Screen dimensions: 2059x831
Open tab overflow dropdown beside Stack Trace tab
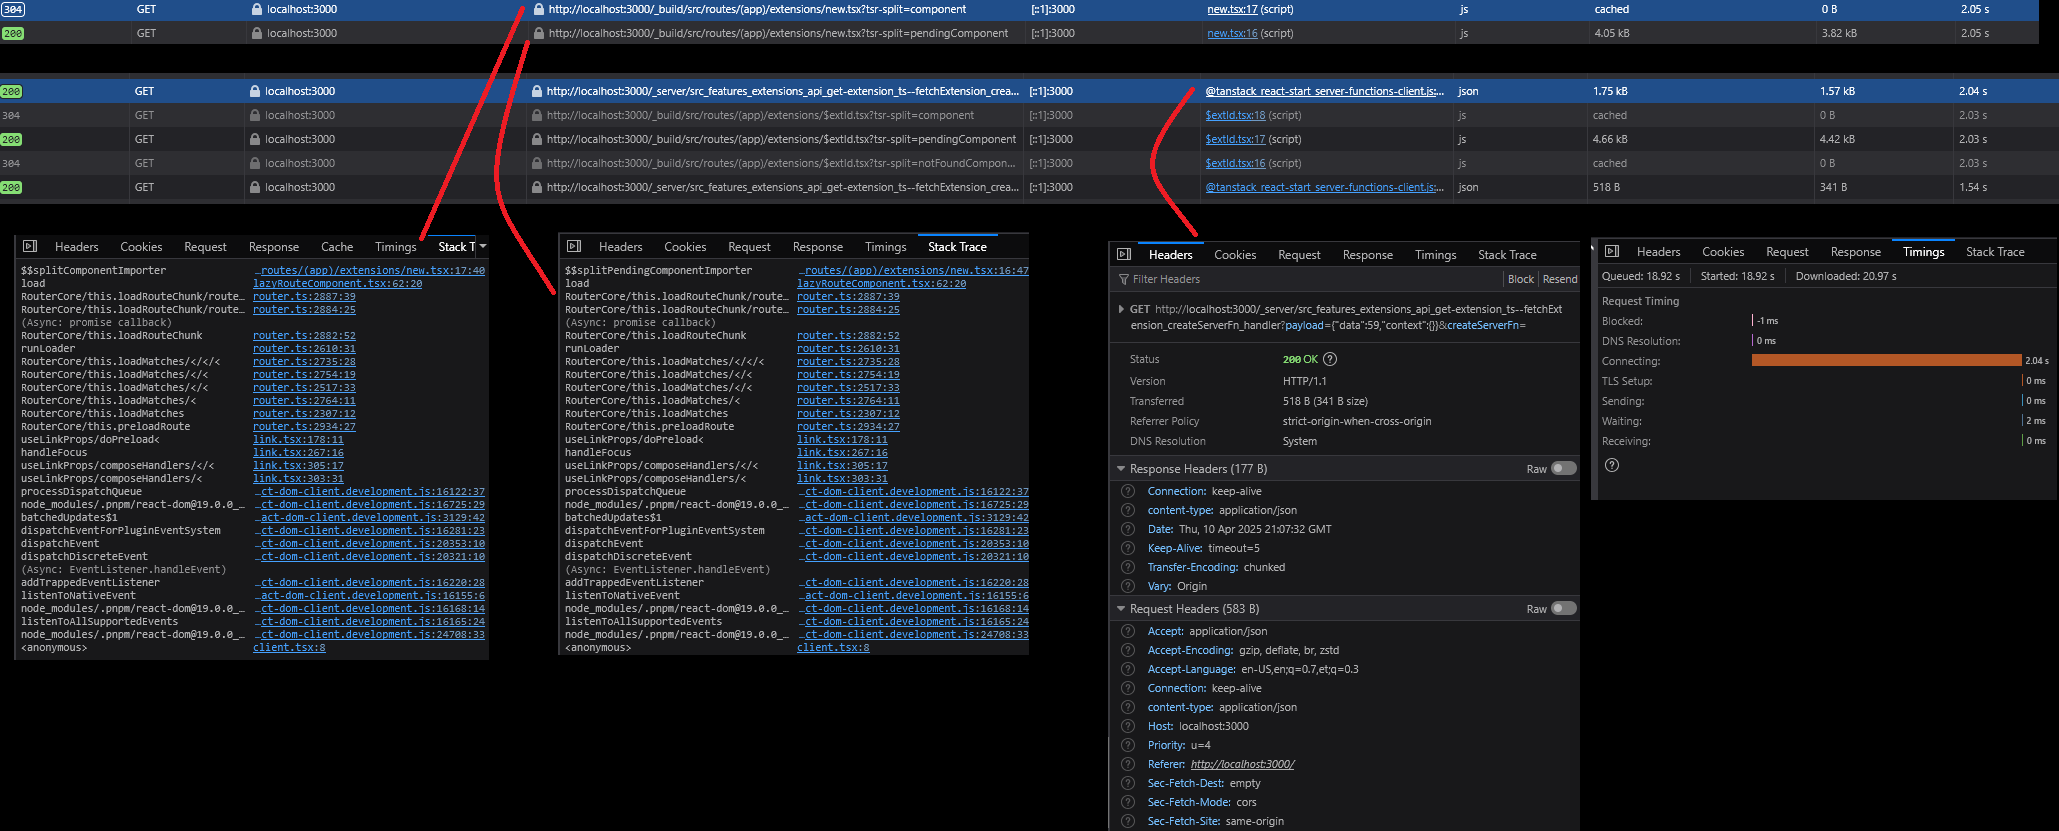[x=483, y=246]
